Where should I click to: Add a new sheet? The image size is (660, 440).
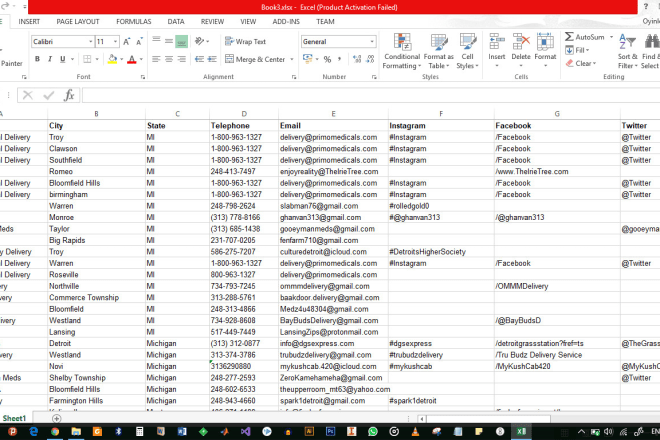tap(56, 419)
